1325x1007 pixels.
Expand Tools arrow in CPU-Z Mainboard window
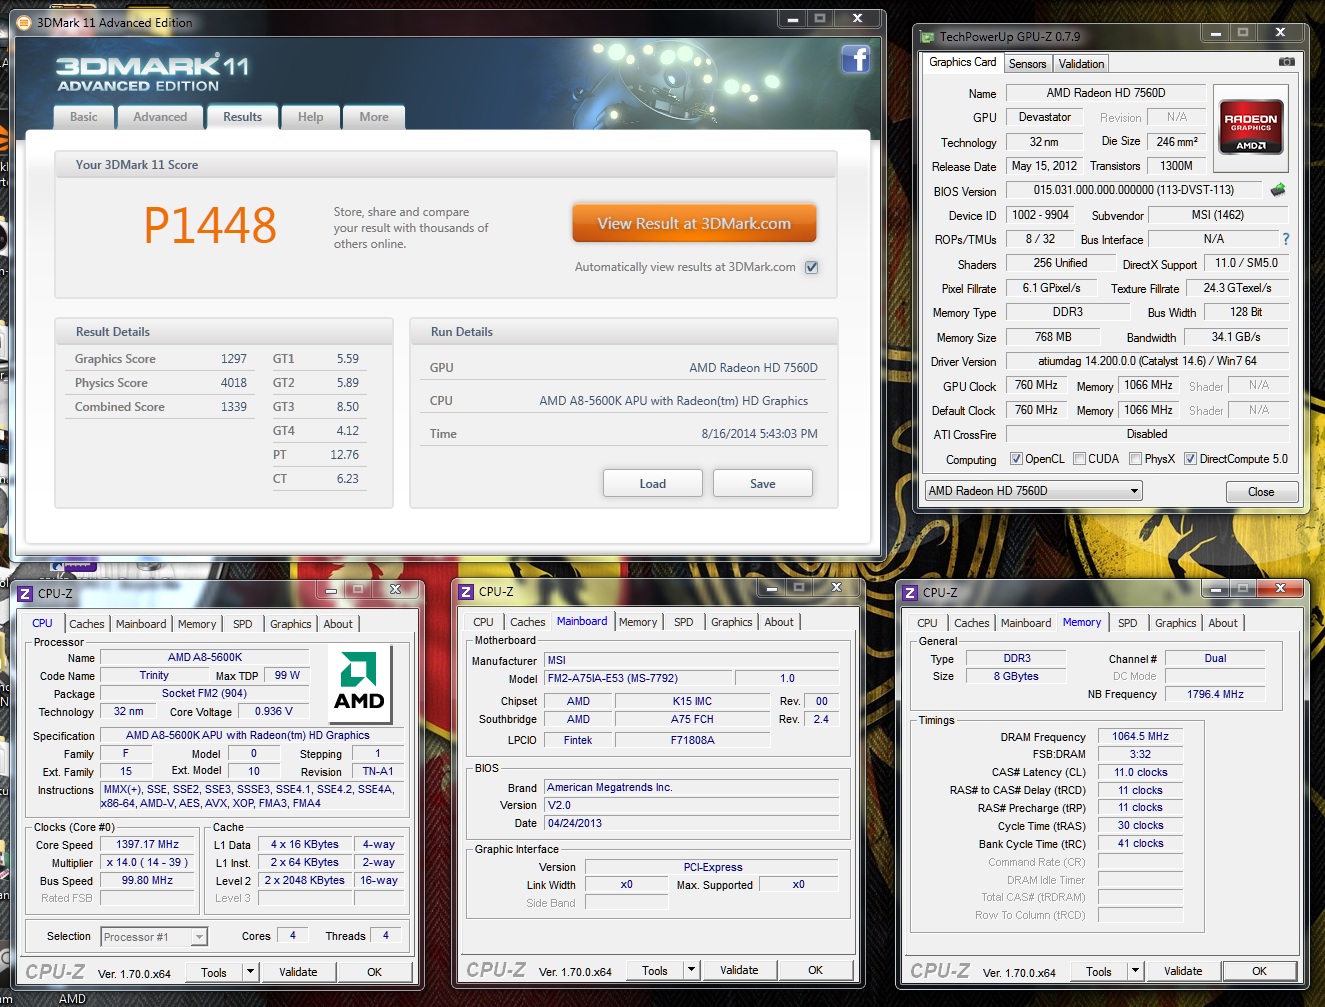691,970
